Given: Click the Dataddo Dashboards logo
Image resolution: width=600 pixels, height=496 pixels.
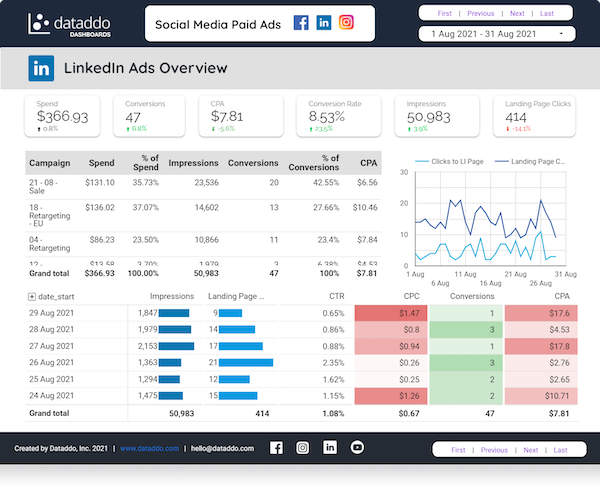Looking at the screenshot, I should pyautogui.click(x=69, y=25).
